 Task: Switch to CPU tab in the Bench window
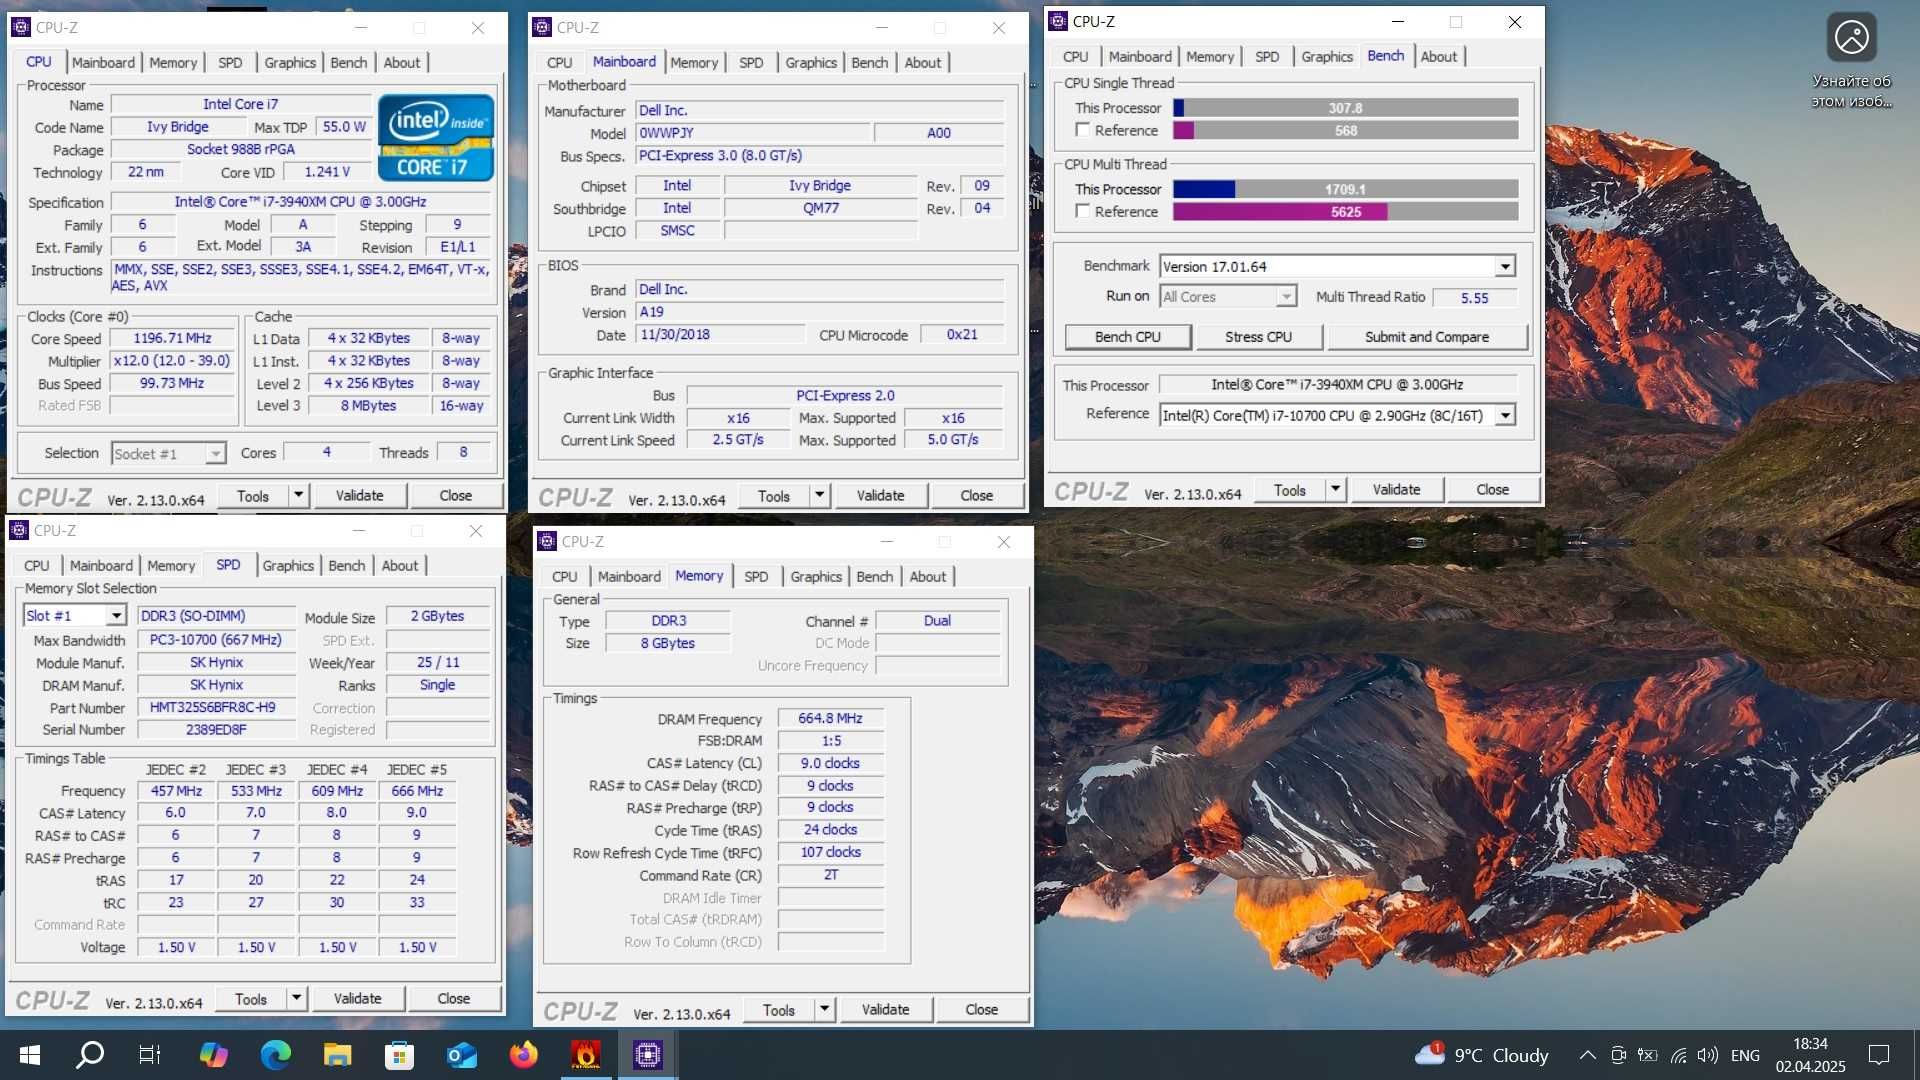pos(1075,57)
